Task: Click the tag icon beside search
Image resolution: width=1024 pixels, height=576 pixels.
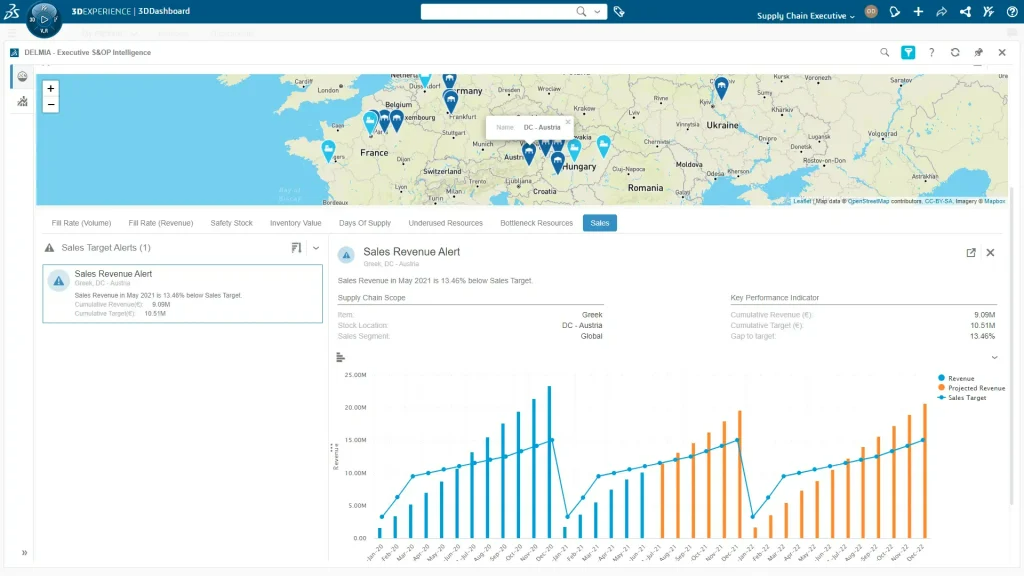Action: pyautogui.click(x=619, y=12)
